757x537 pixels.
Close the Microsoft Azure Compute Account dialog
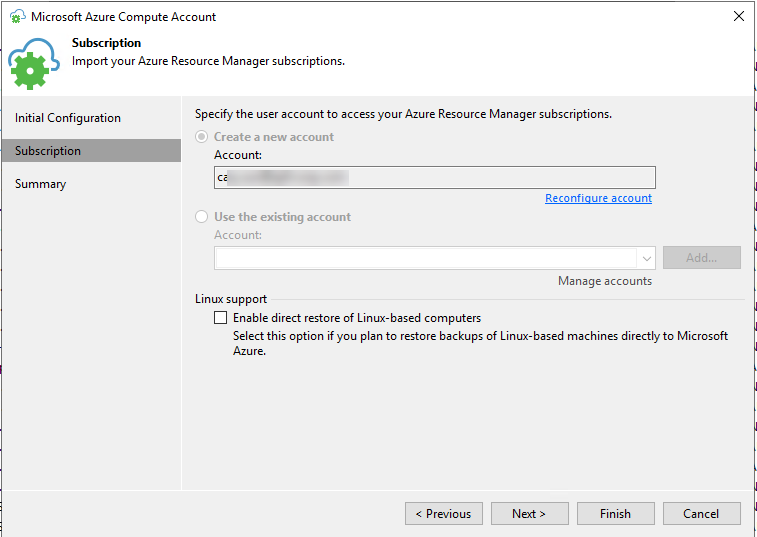pos(739,16)
